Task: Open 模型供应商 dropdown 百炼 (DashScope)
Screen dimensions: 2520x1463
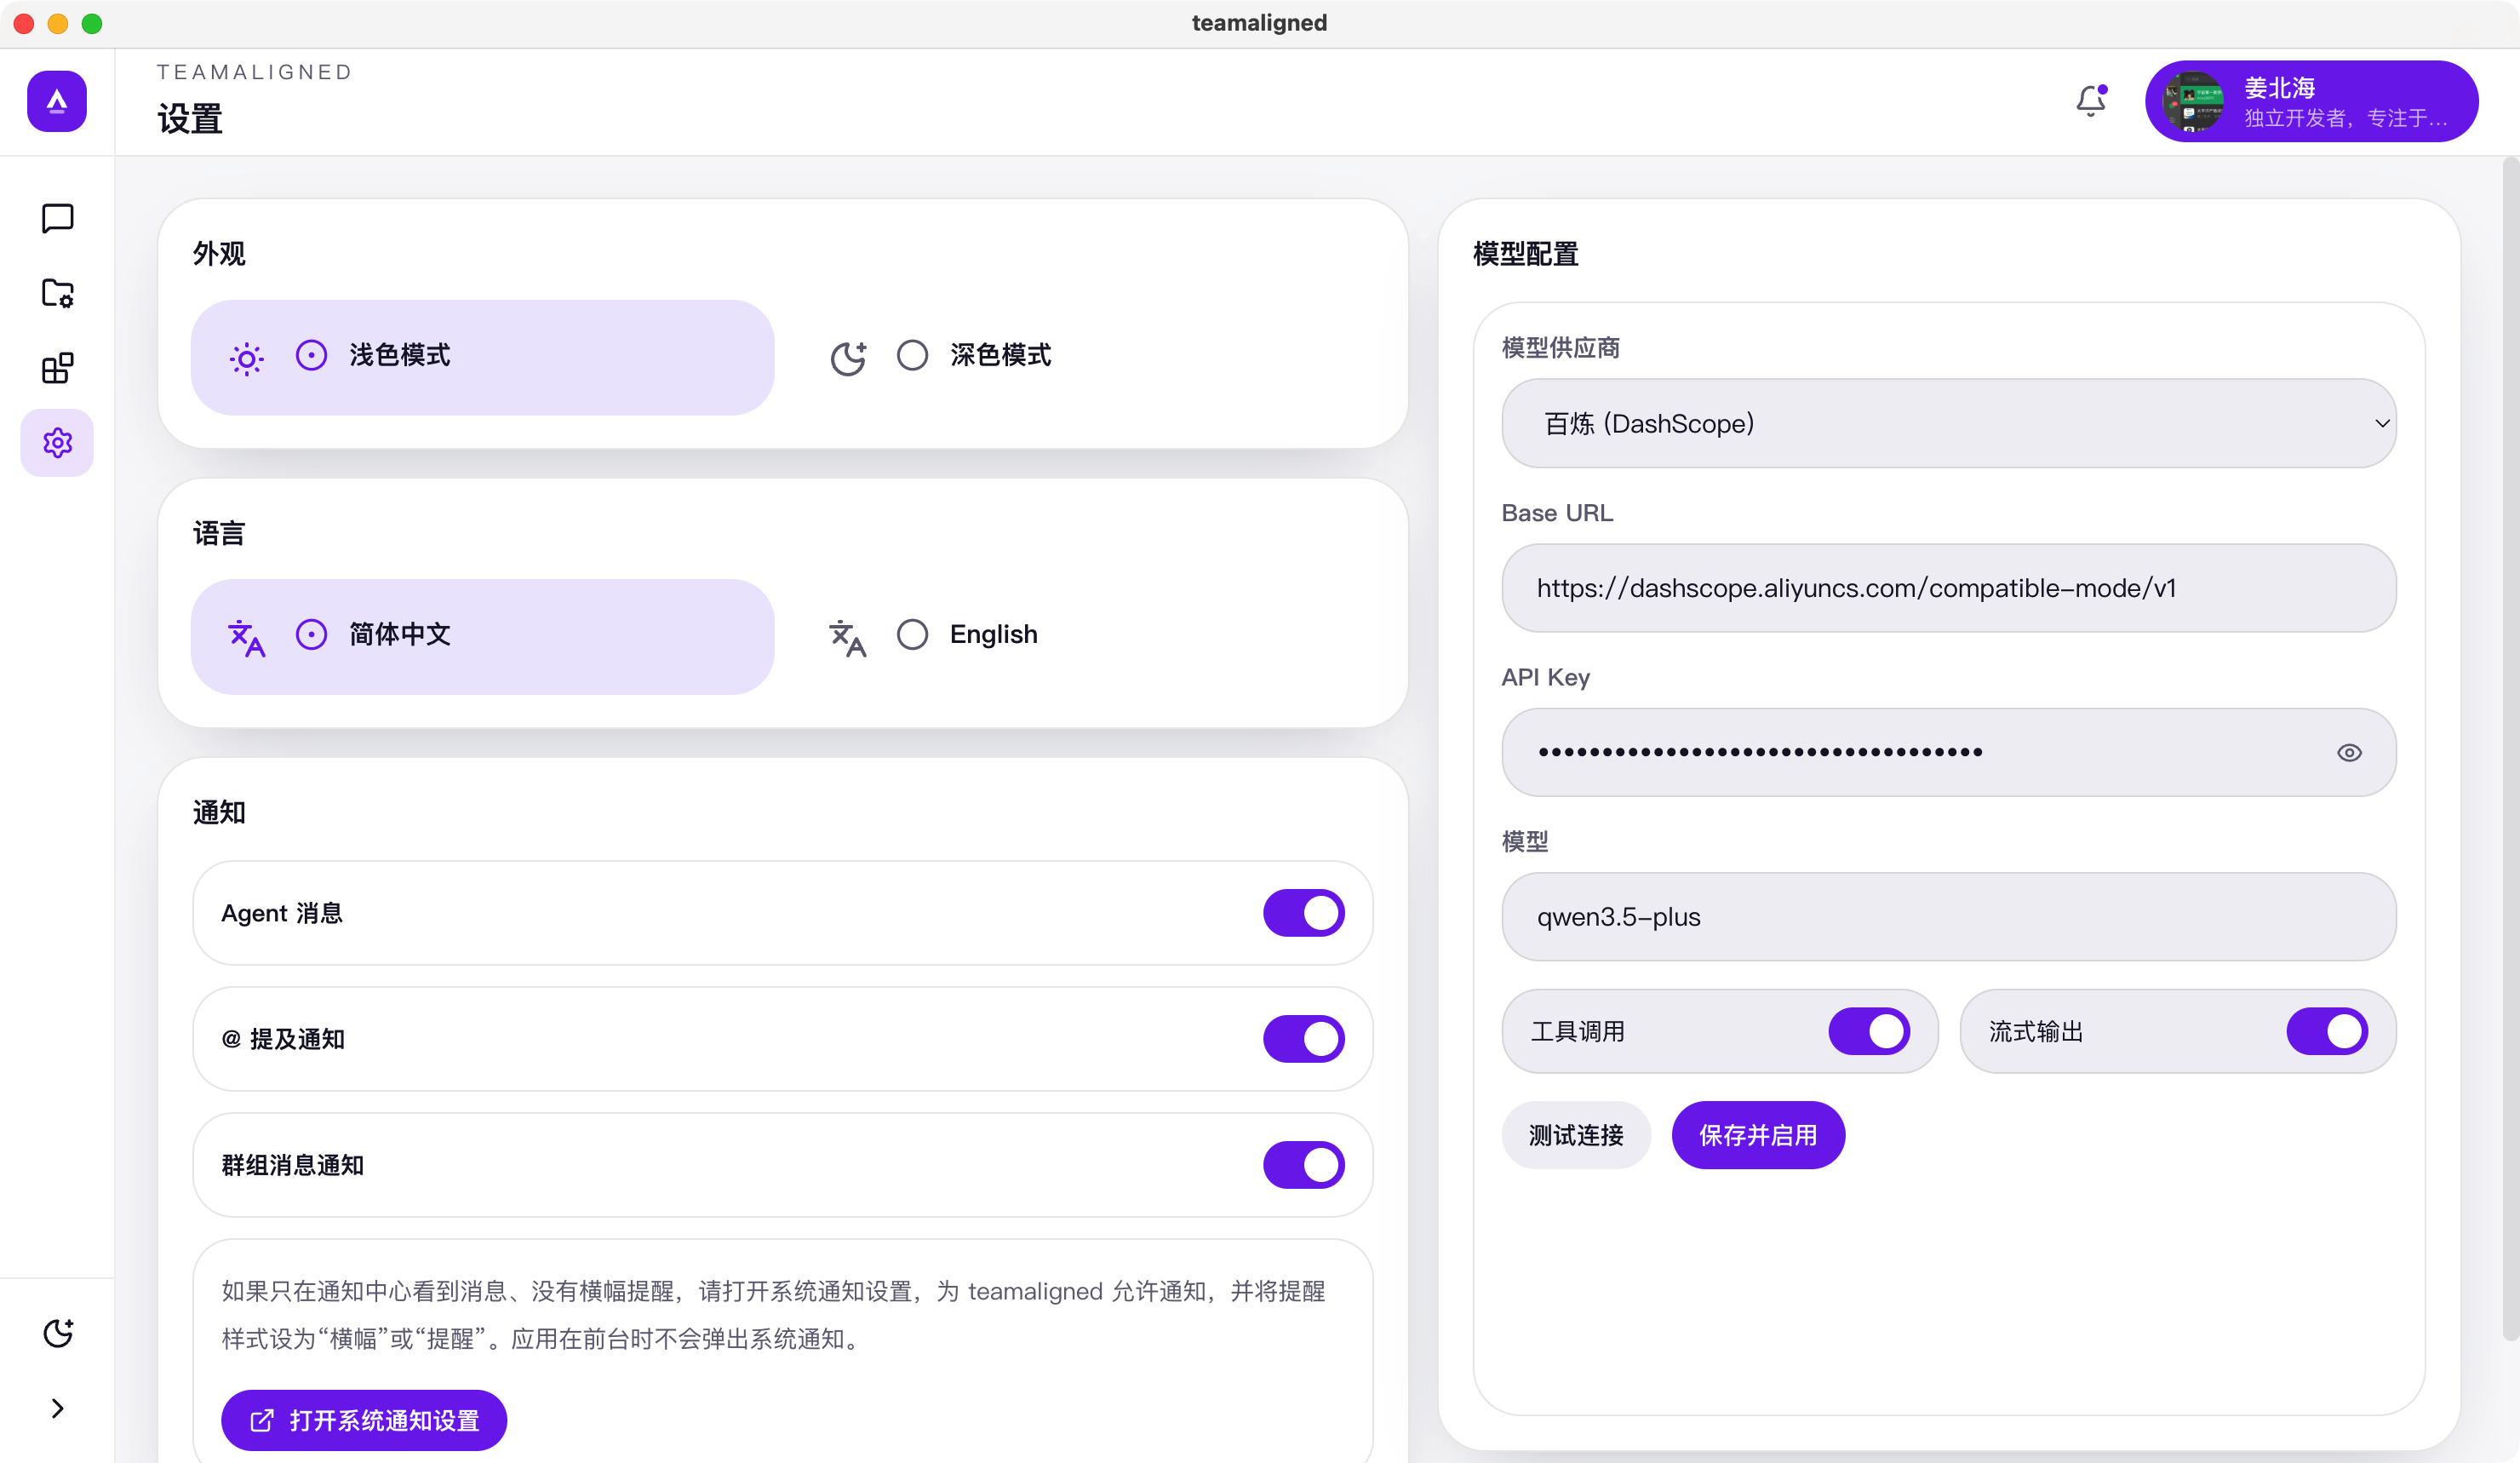Action: coord(1948,423)
